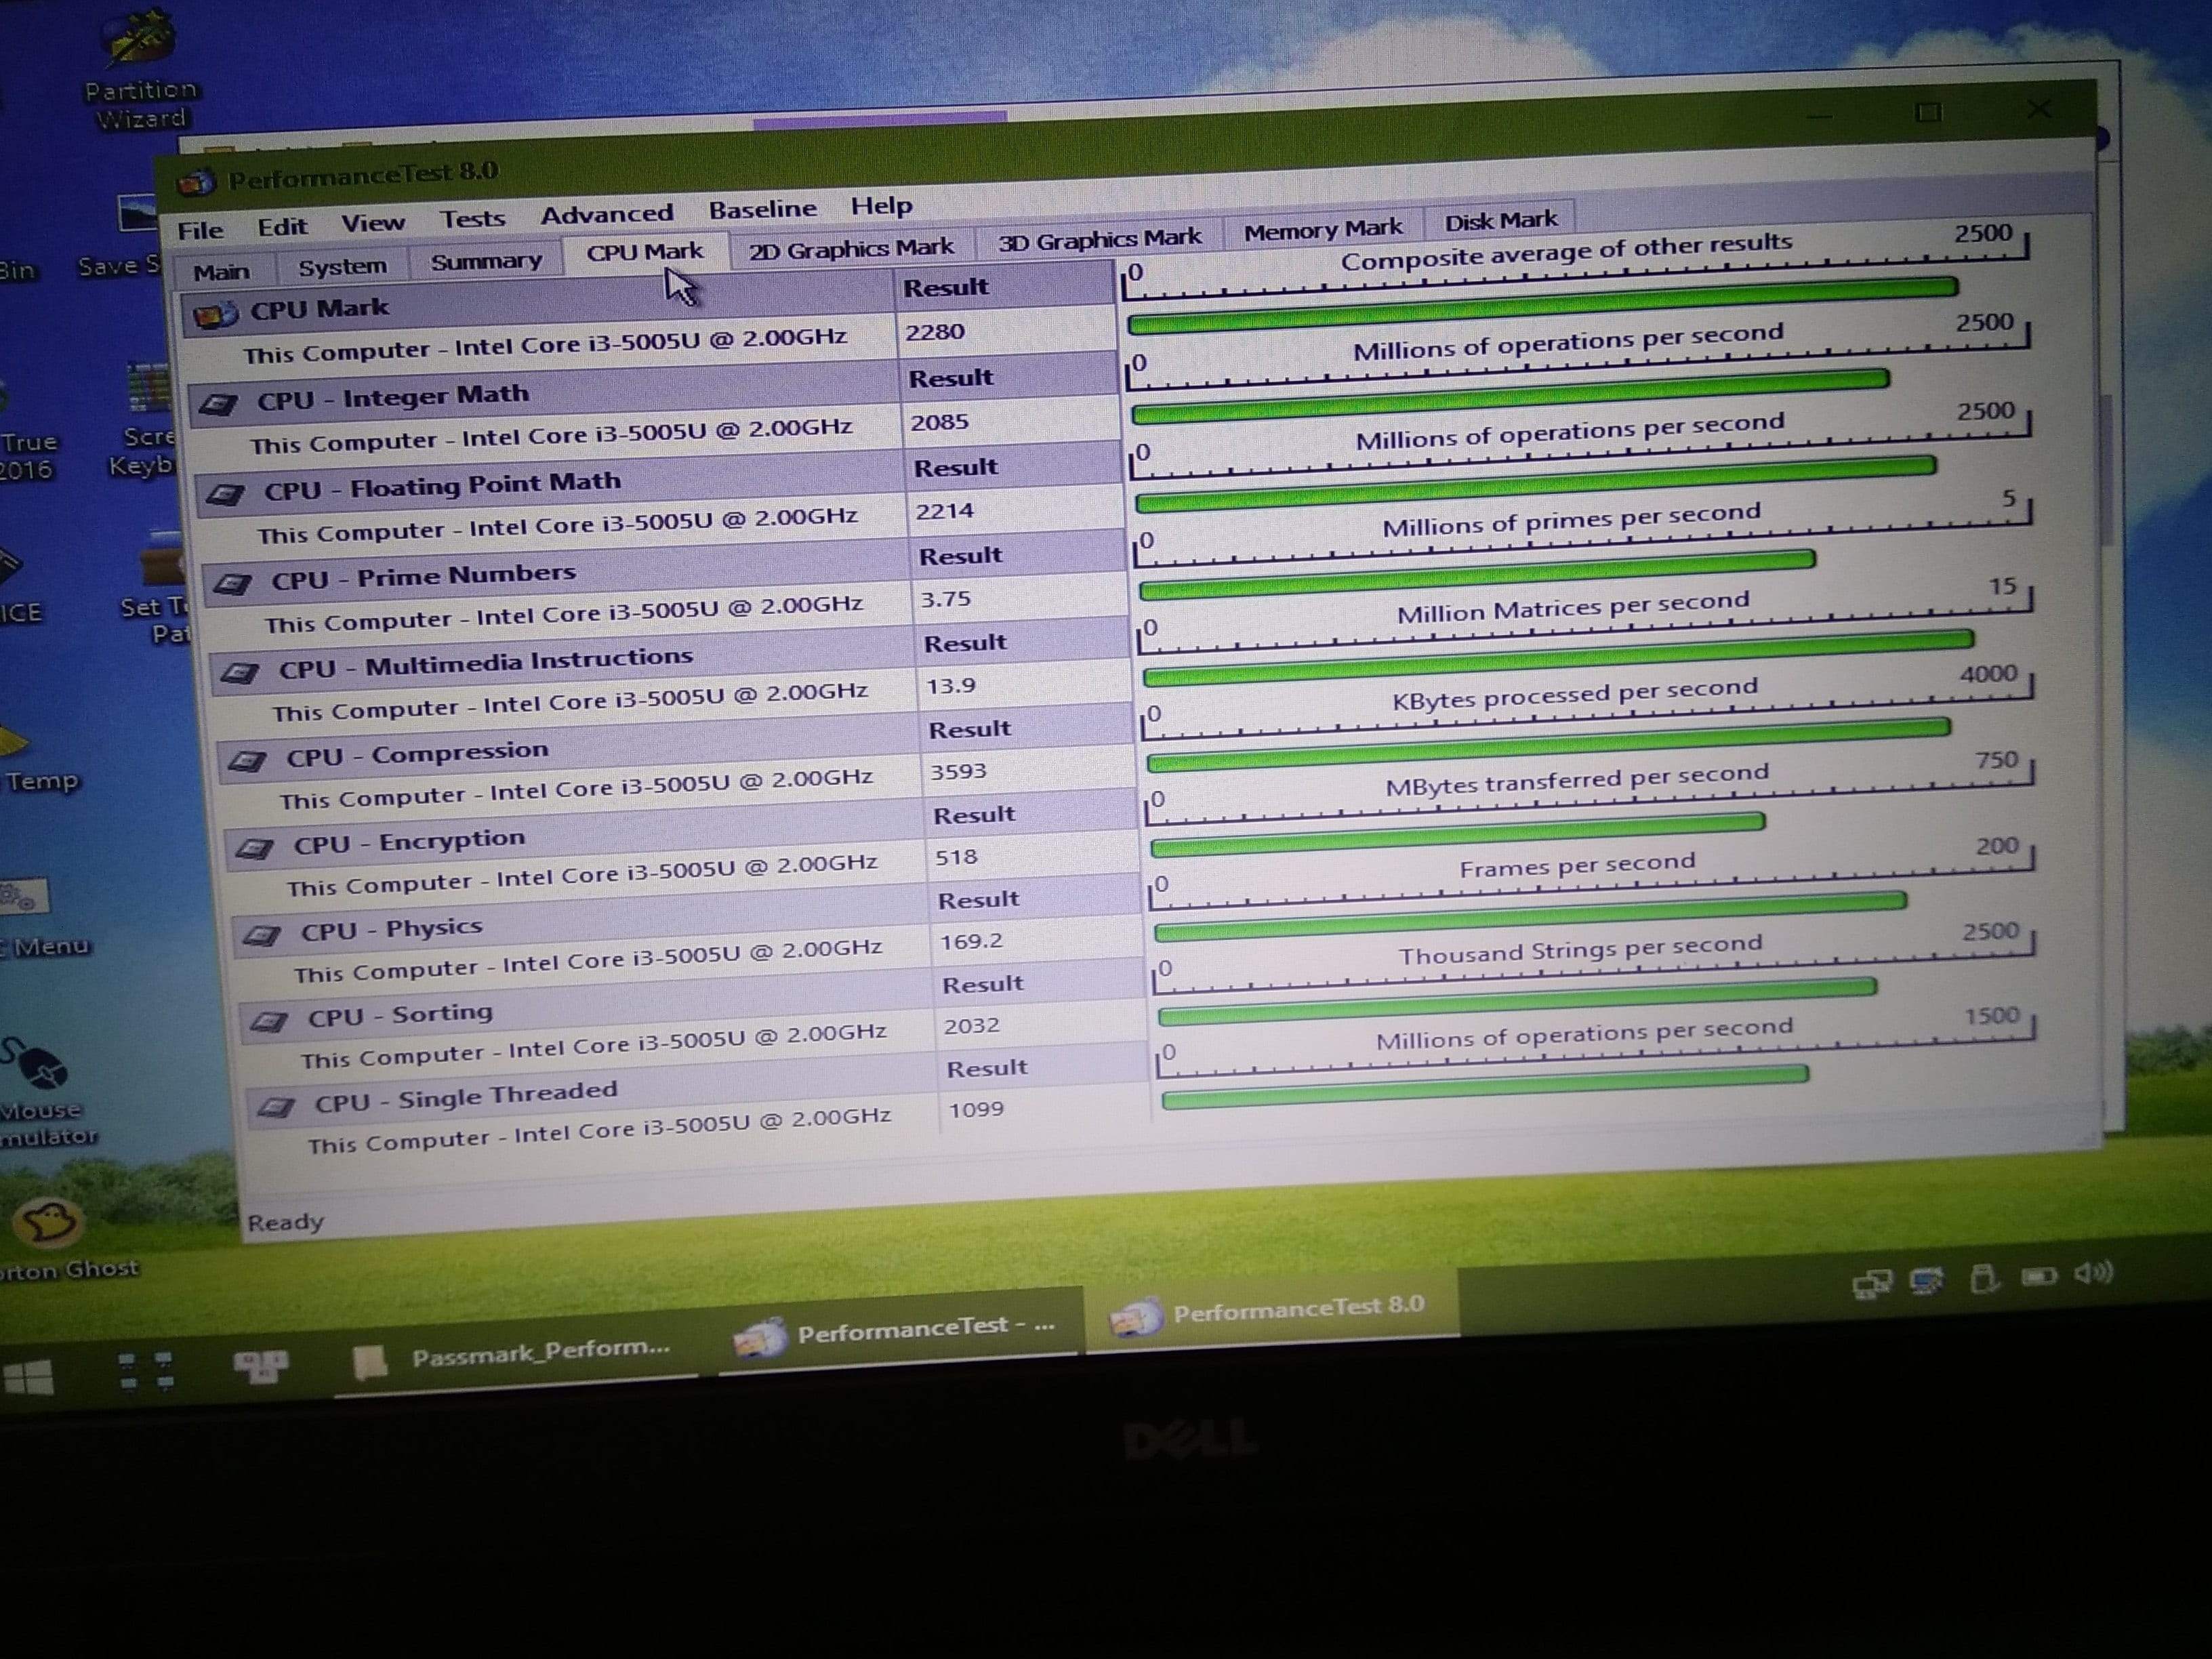Open the Edit menu
2212x1659 pixels.
click(x=282, y=227)
